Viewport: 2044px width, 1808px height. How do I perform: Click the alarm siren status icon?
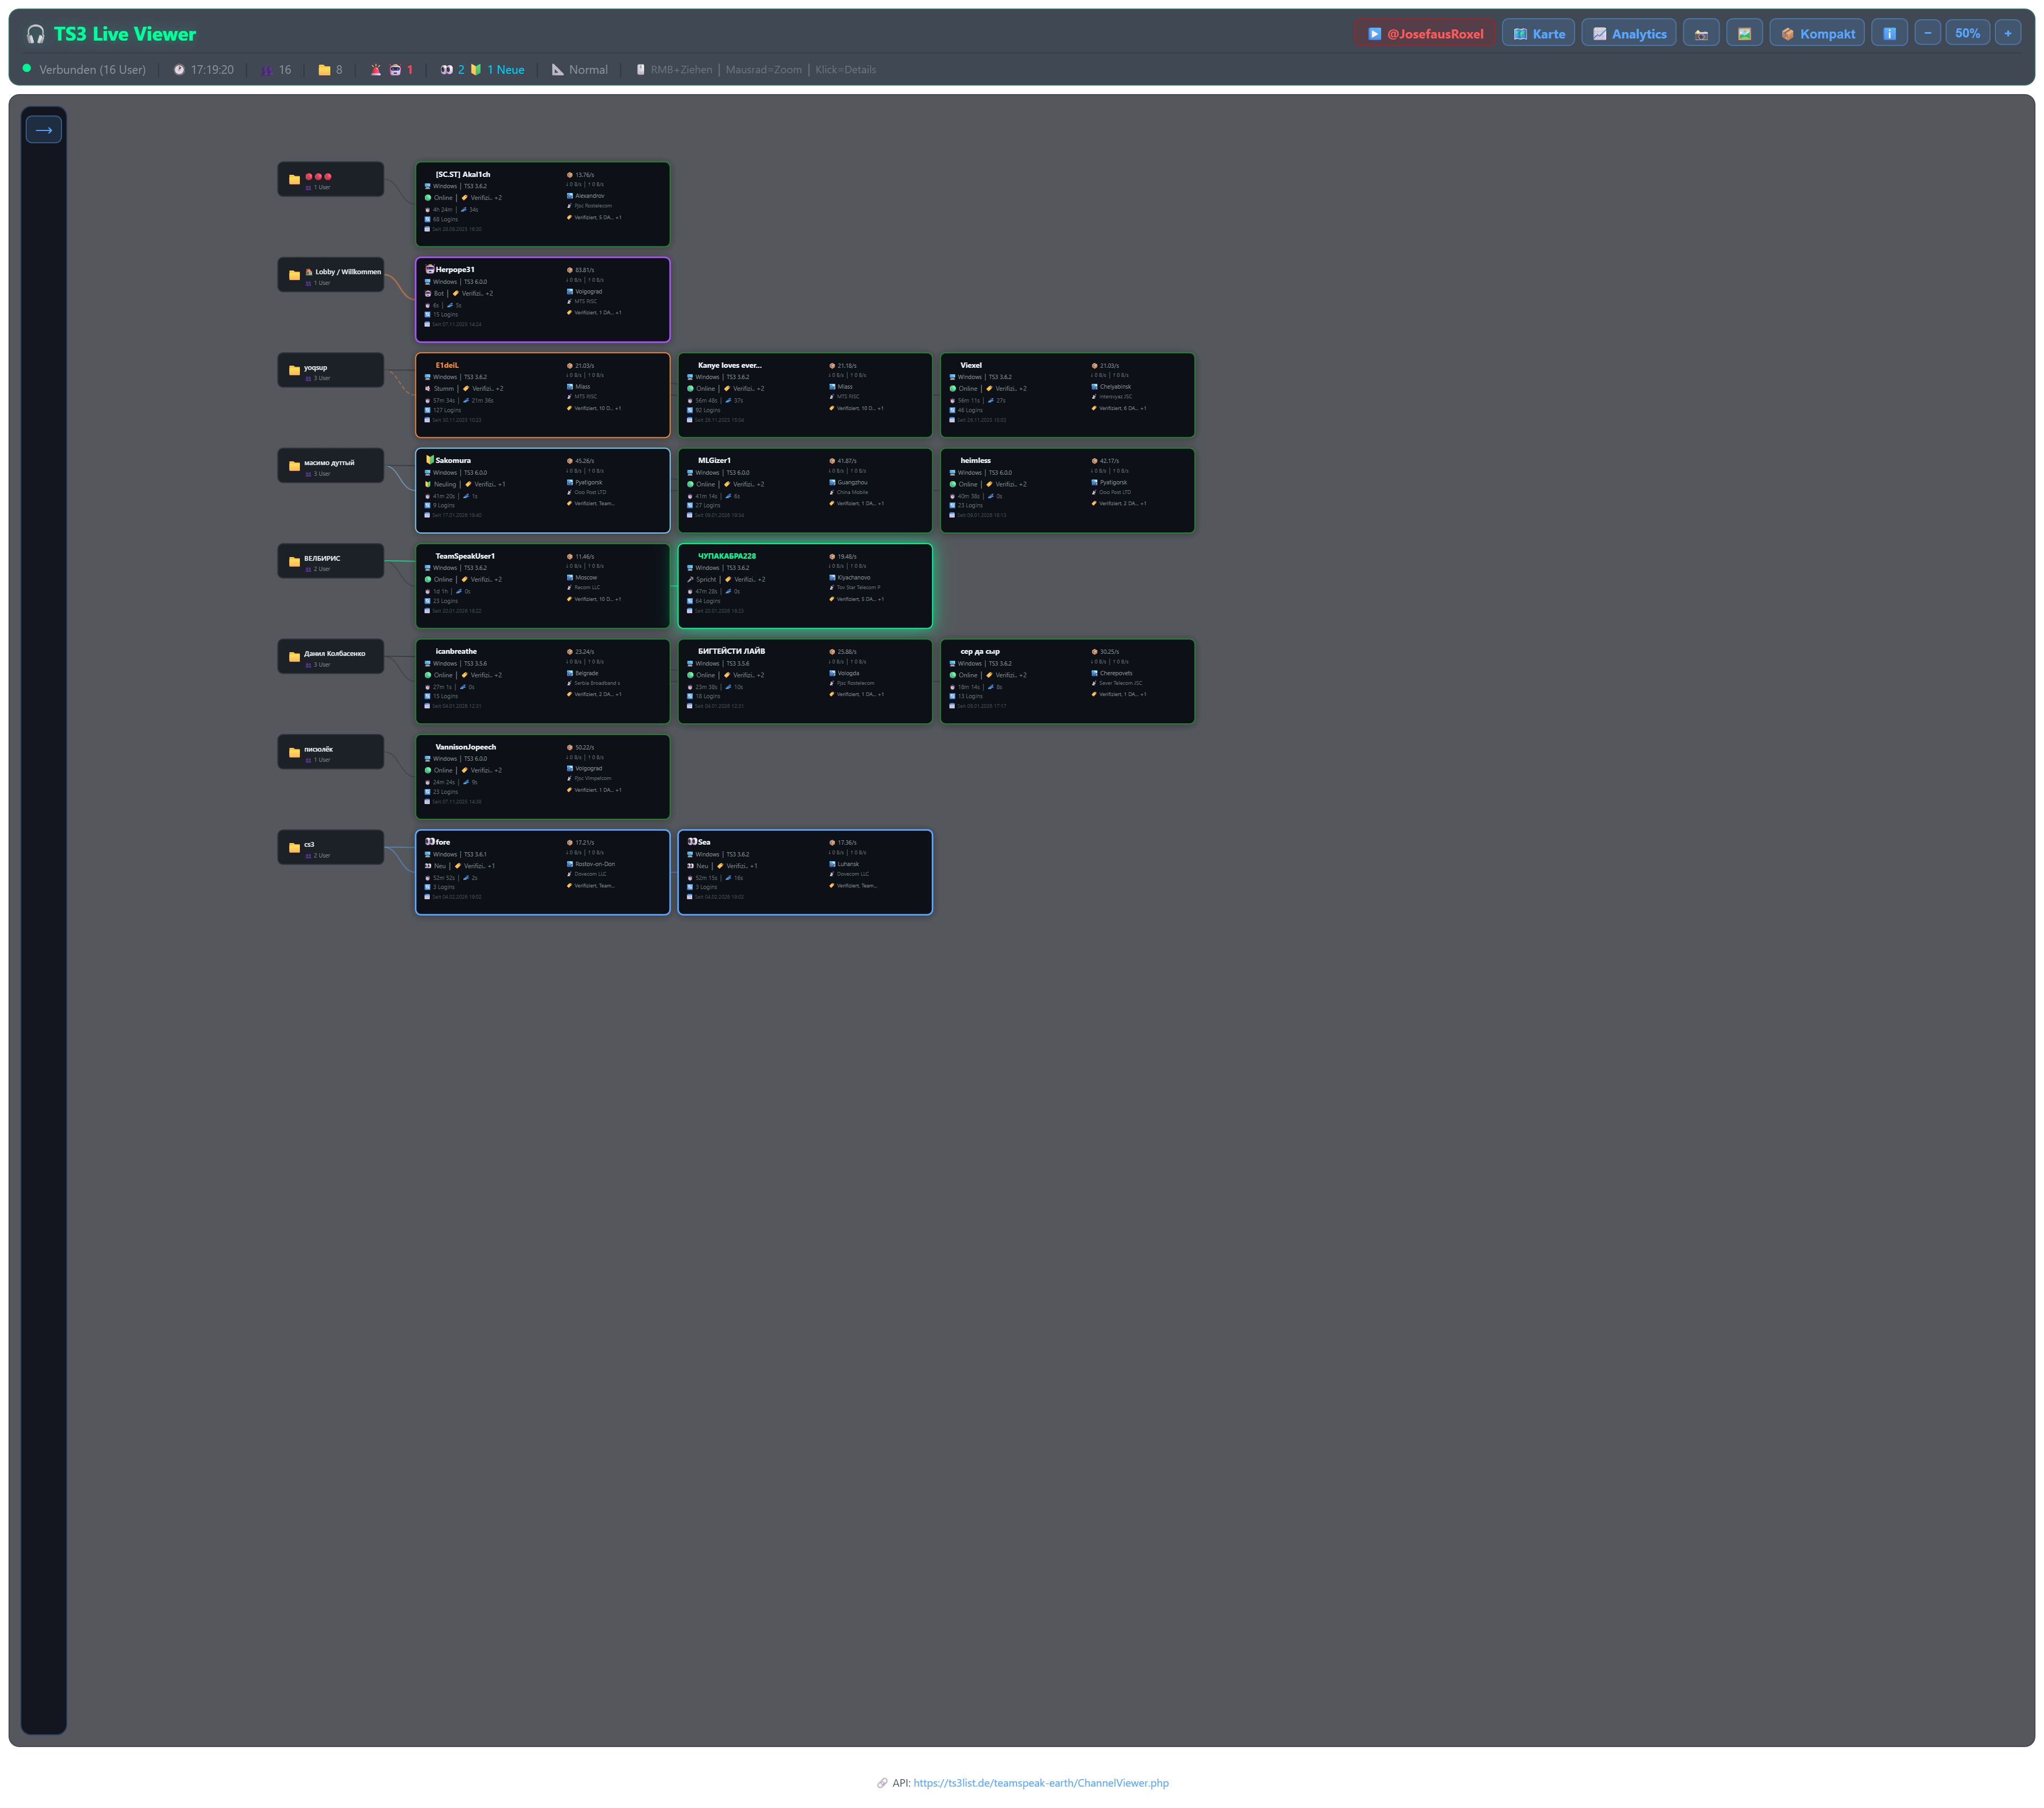376,70
